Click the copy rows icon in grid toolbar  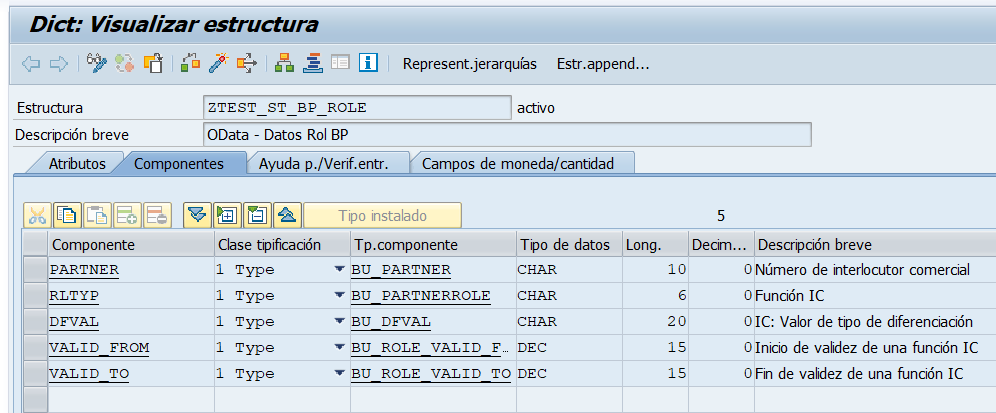[67, 215]
